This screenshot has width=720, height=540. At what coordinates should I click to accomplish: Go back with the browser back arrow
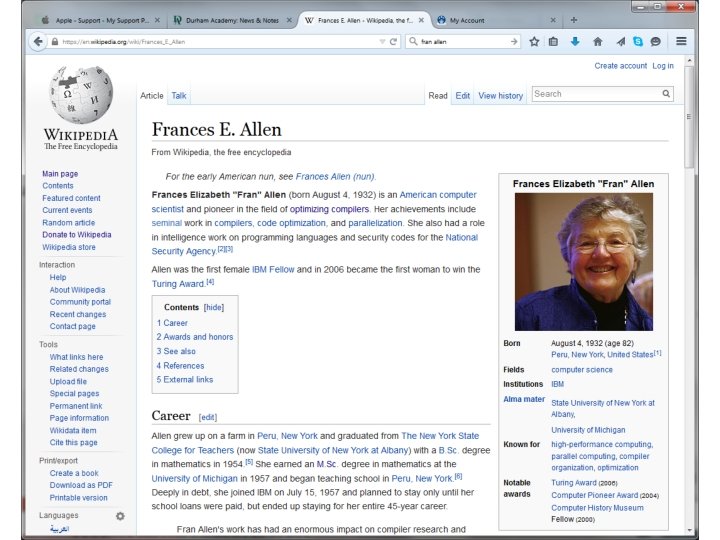click(38, 41)
